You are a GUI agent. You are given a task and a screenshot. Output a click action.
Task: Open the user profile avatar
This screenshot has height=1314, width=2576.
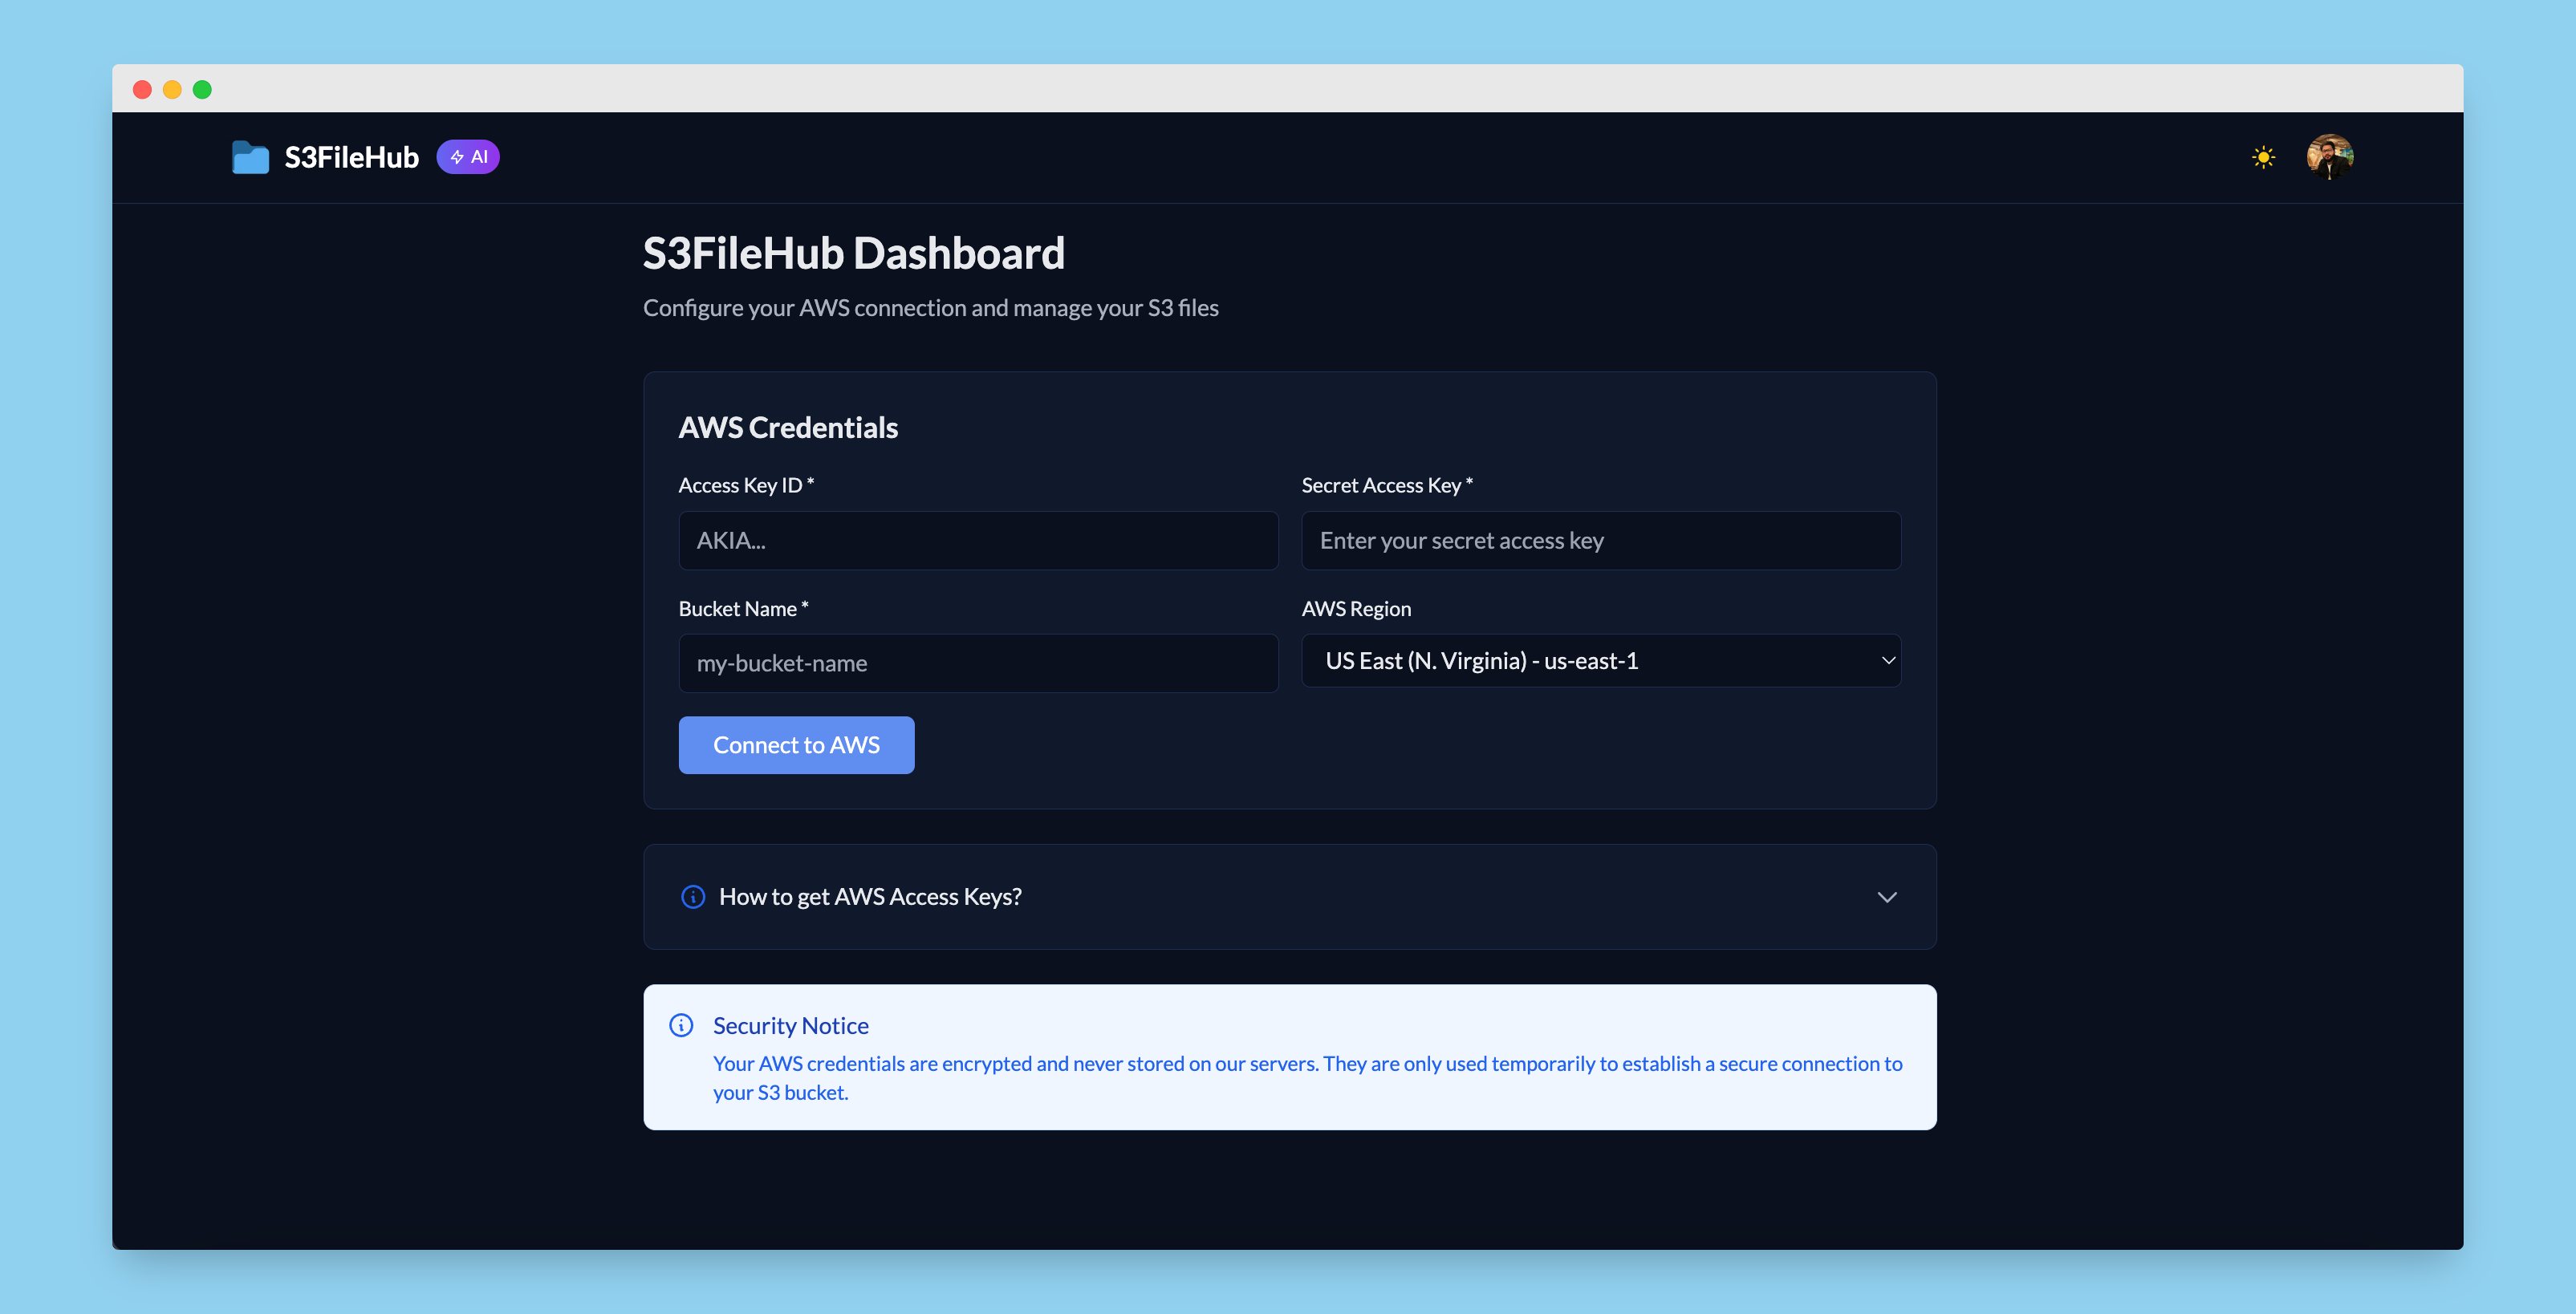click(x=2329, y=157)
